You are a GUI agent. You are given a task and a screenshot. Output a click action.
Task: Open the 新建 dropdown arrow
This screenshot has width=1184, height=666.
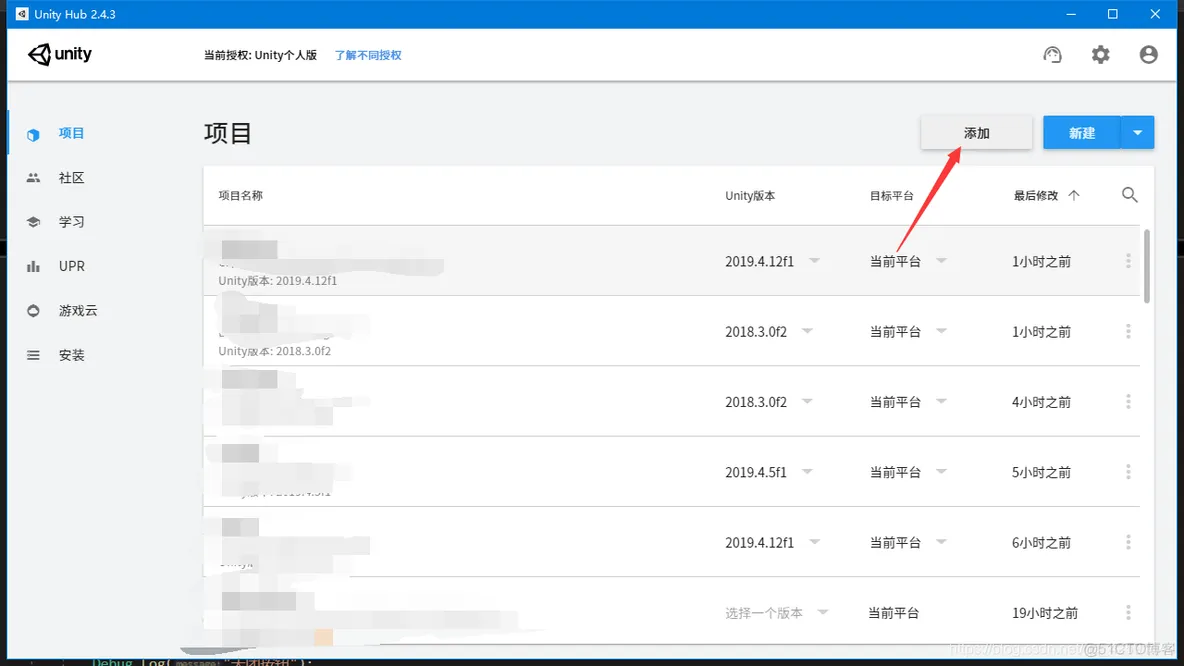pos(1137,133)
